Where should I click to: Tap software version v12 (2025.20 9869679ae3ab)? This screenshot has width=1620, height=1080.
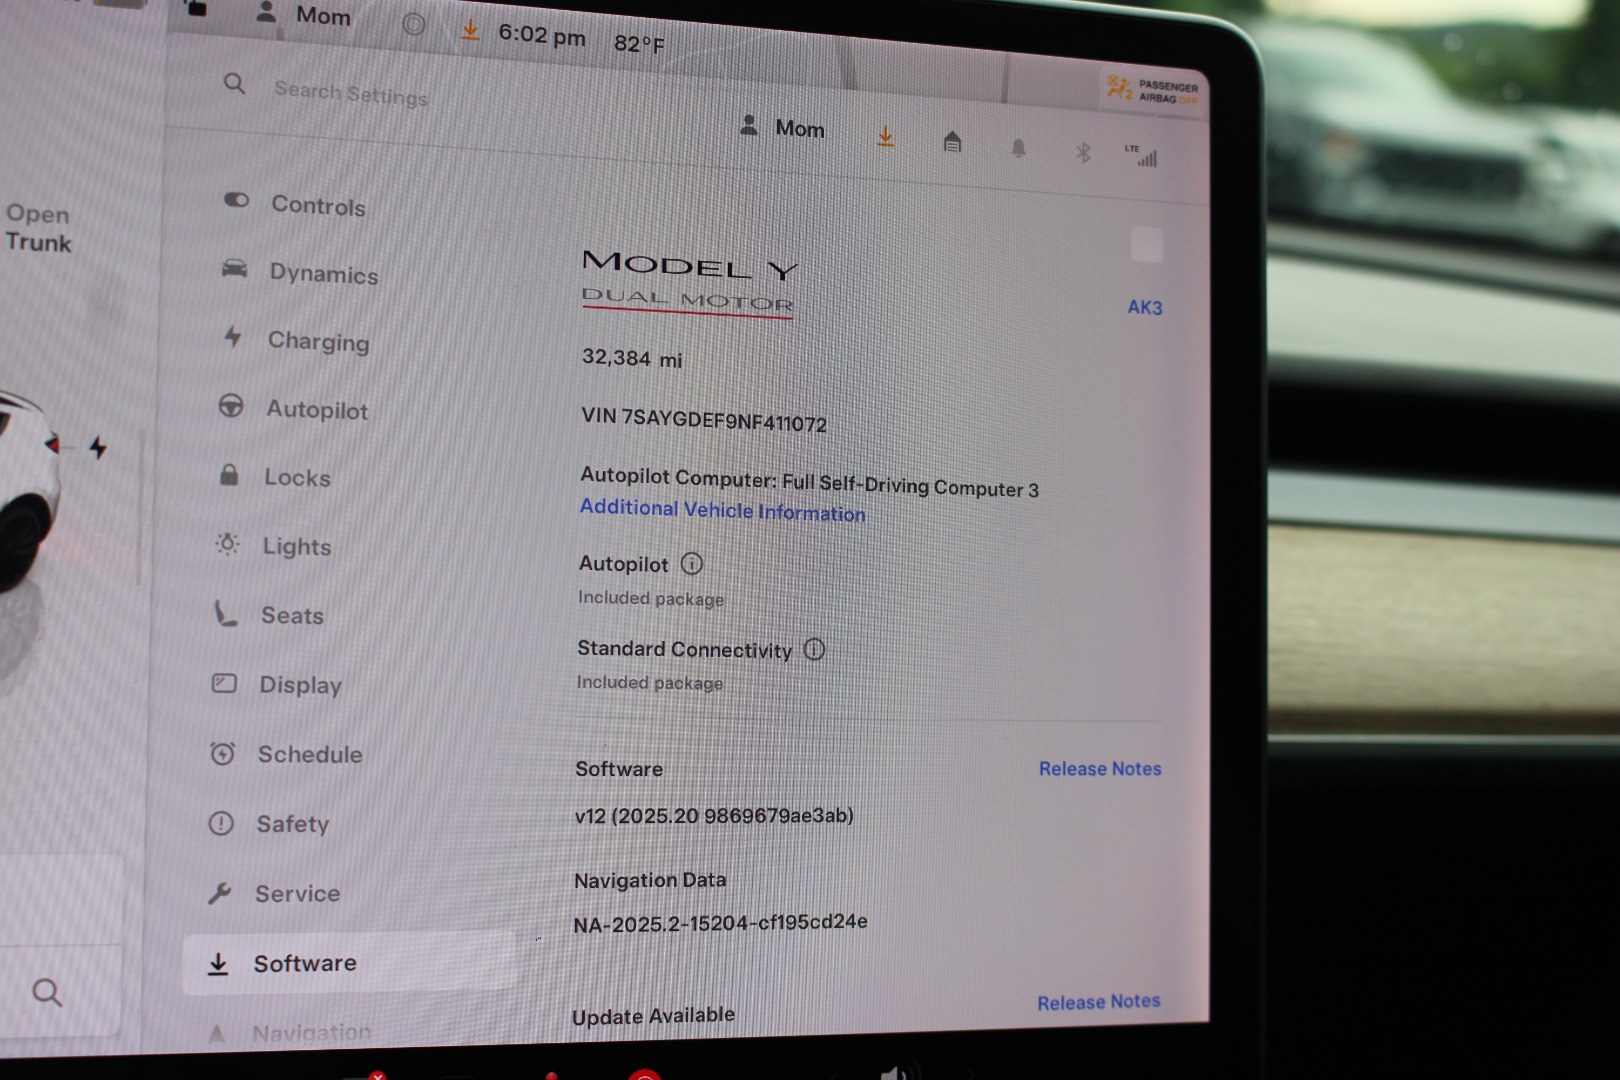point(714,815)
